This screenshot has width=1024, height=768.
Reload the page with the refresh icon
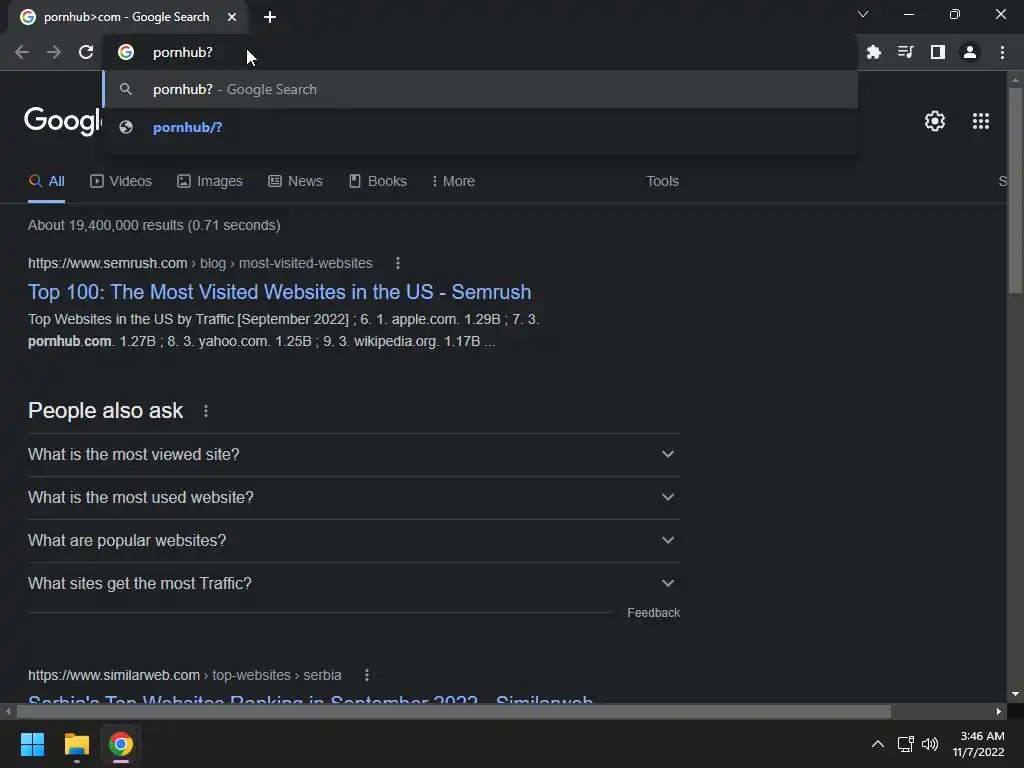tap(86, 52)
